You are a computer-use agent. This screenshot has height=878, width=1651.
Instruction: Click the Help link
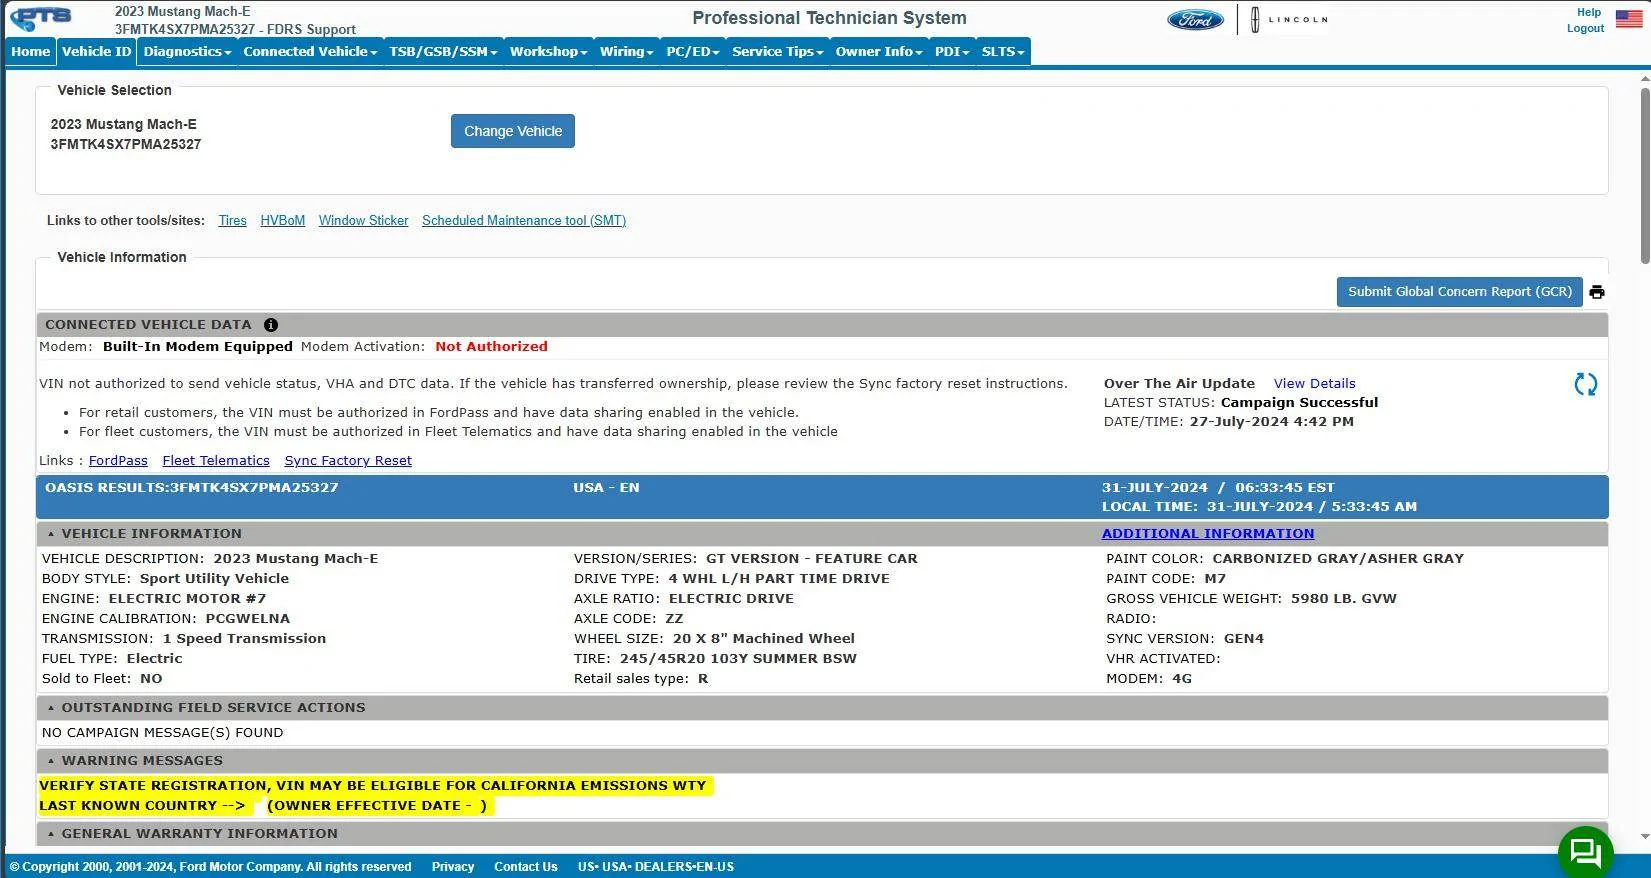(1589, 12)
